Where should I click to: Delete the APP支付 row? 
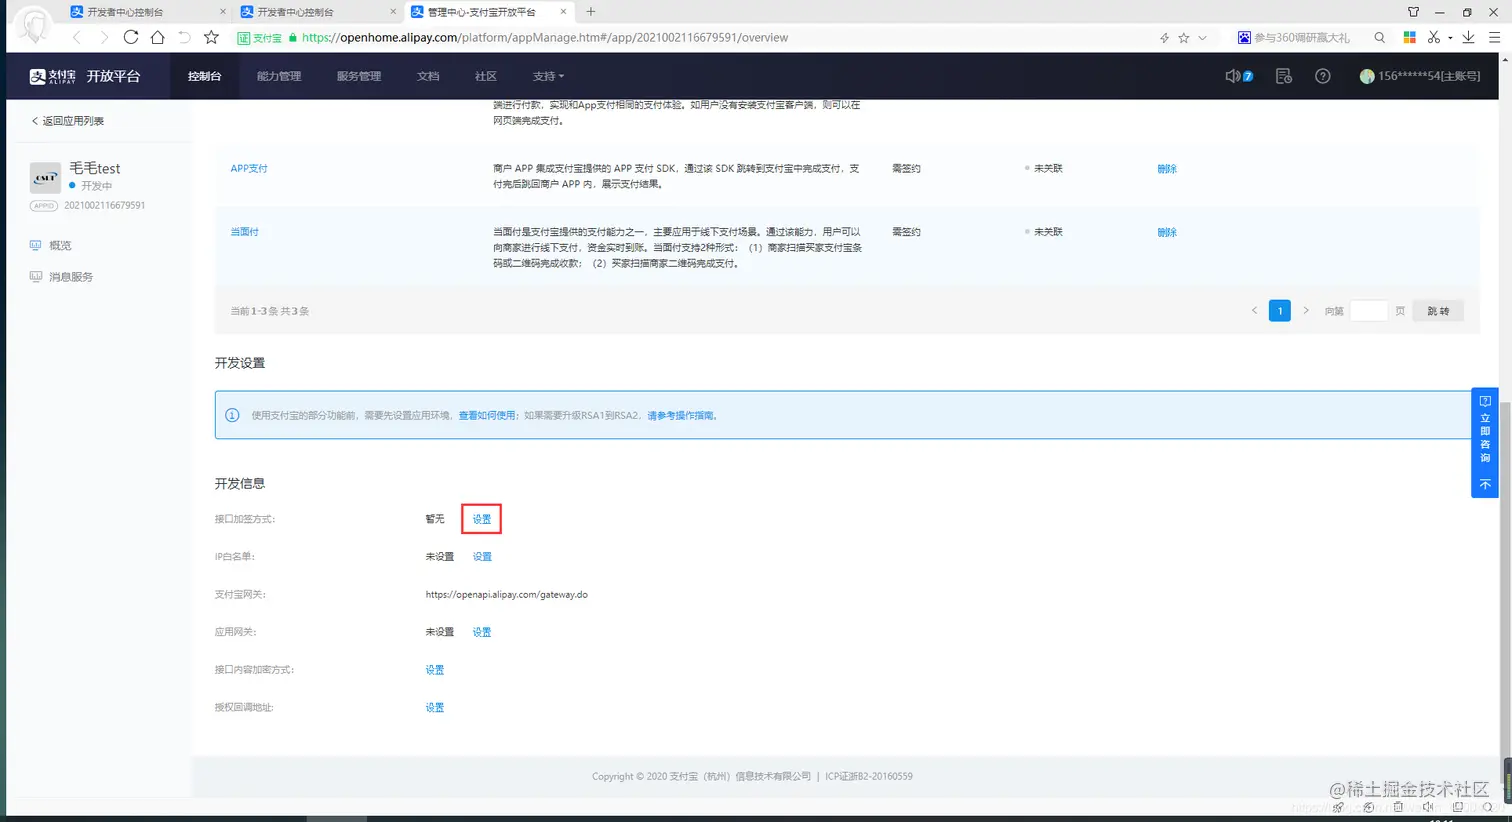coord(1167,169)
